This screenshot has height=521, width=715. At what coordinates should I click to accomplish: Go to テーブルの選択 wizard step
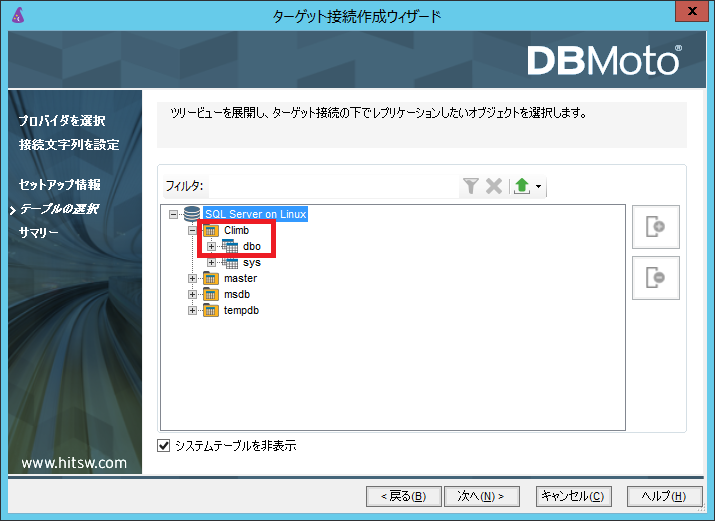(x=59, y=209)
